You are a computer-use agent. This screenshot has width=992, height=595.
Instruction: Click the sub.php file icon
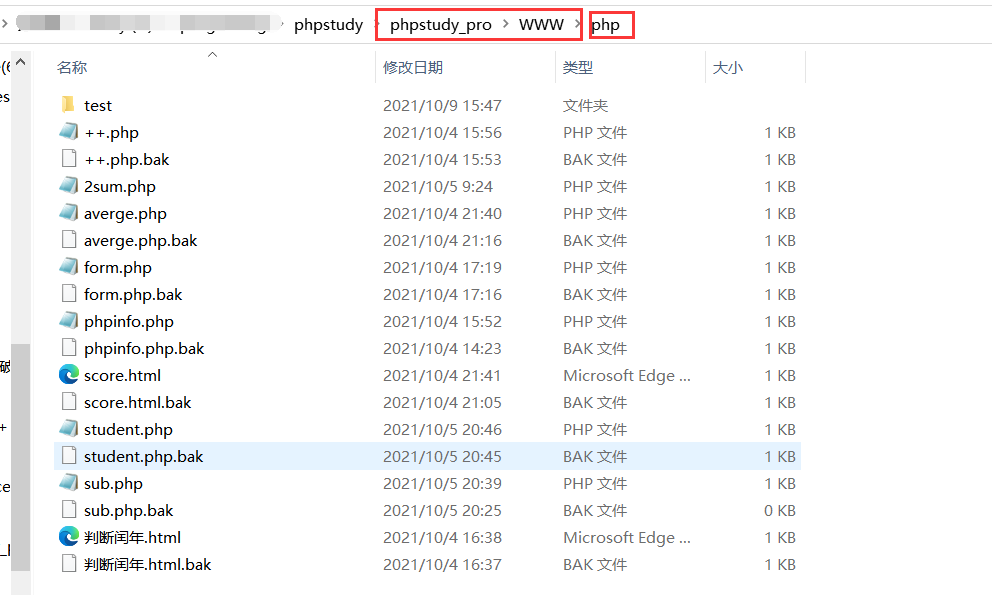click(68, 482)
